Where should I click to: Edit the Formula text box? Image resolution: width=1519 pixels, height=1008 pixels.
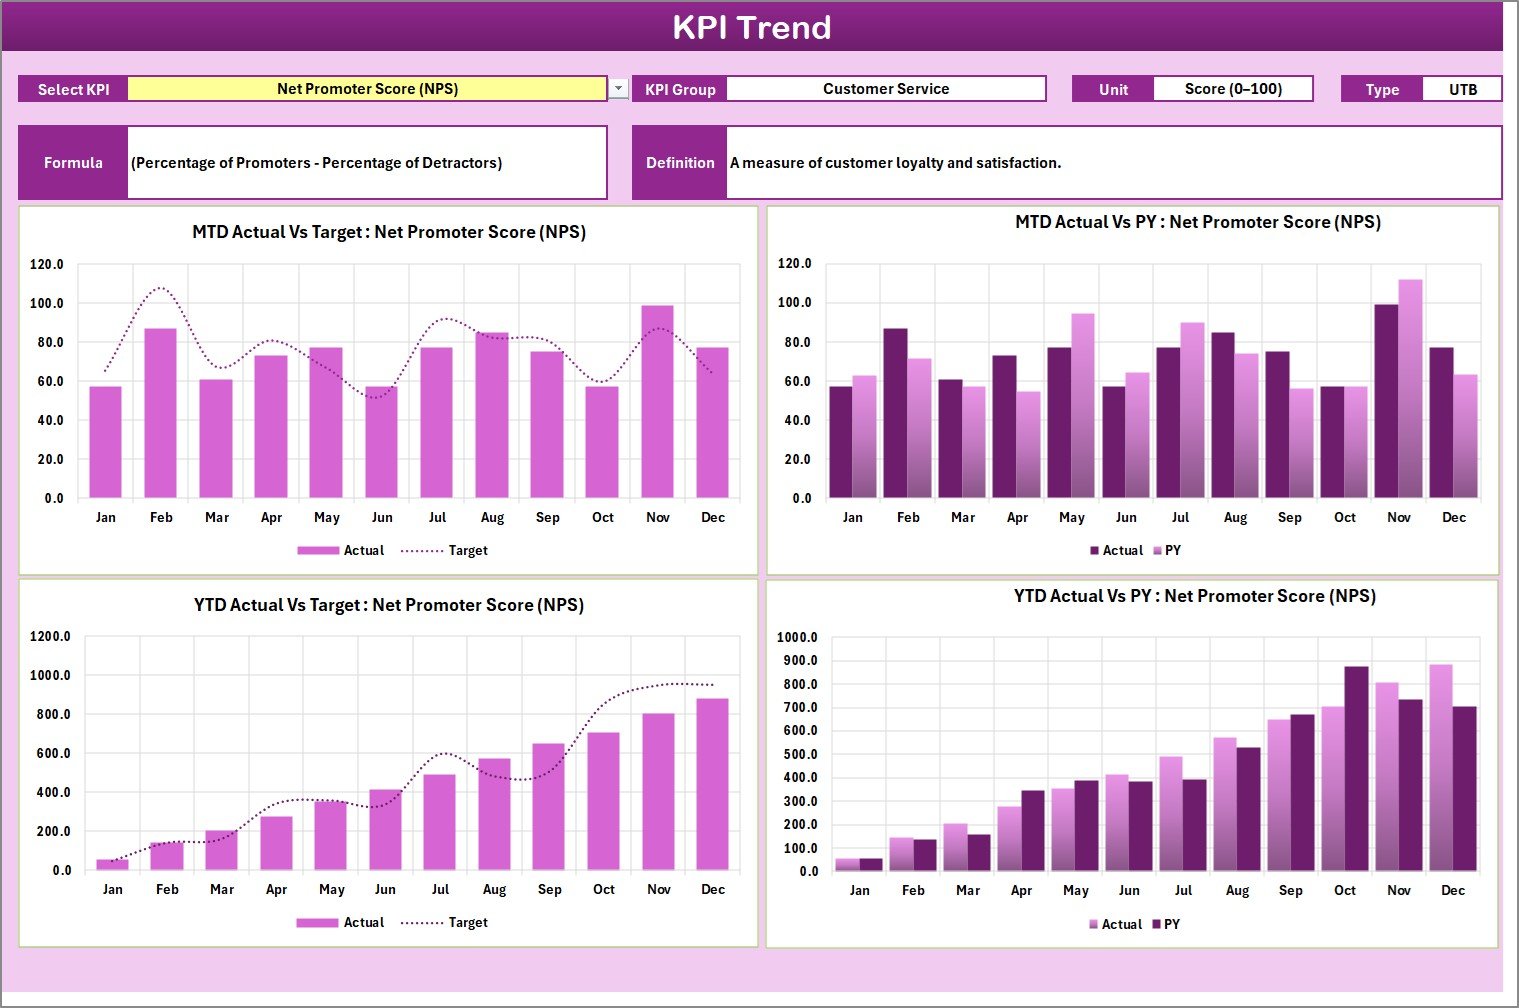tap(367, 162)
